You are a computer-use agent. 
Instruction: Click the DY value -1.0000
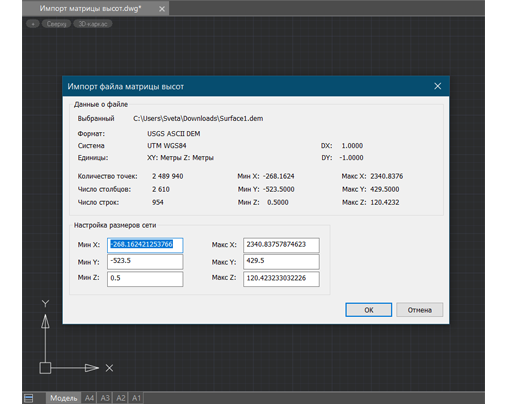click(x=351, y=158)
